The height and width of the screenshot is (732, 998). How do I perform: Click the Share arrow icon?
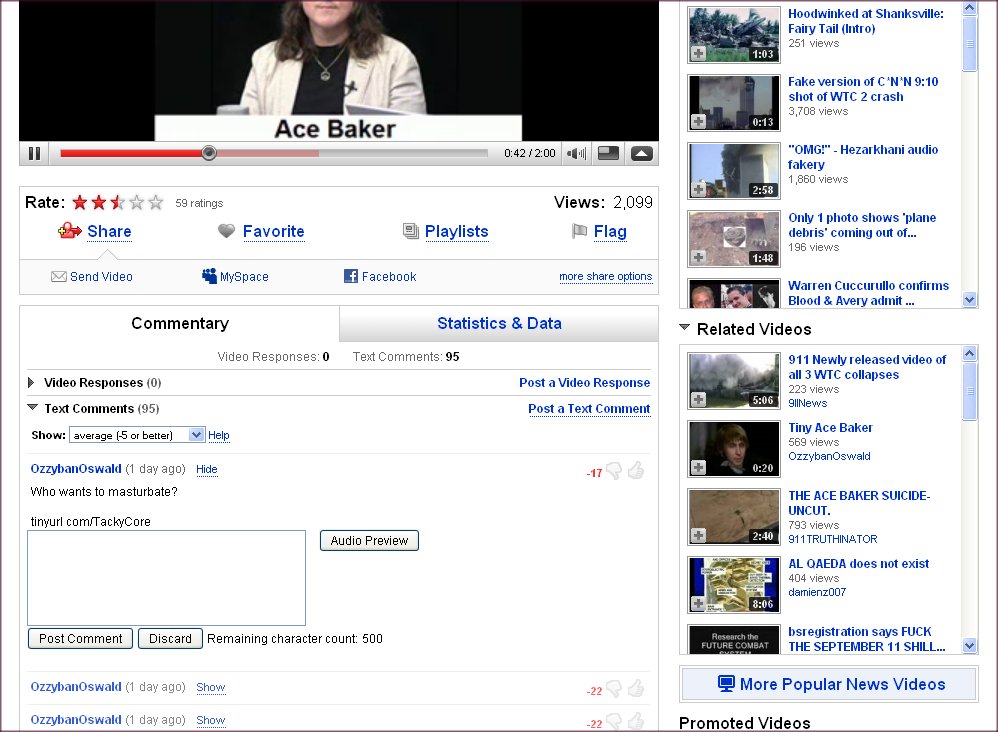[x=69, y=230]
